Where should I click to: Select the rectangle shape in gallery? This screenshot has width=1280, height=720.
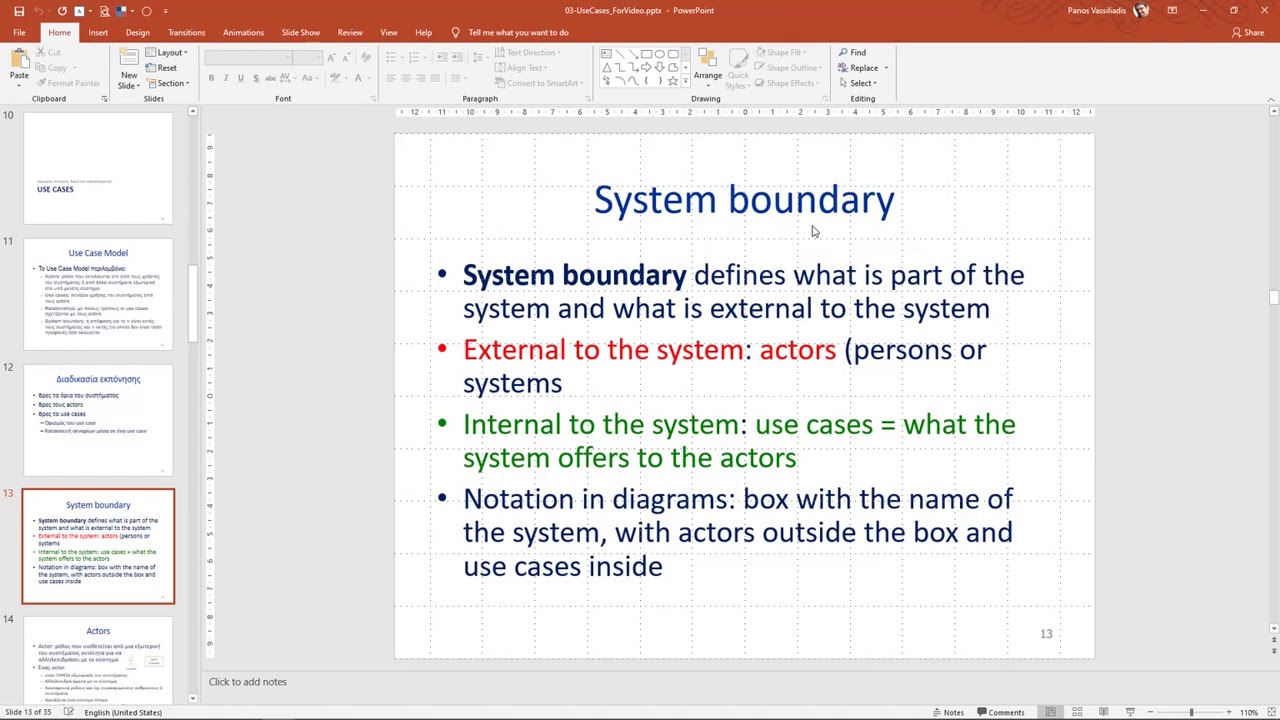(646, 54)
